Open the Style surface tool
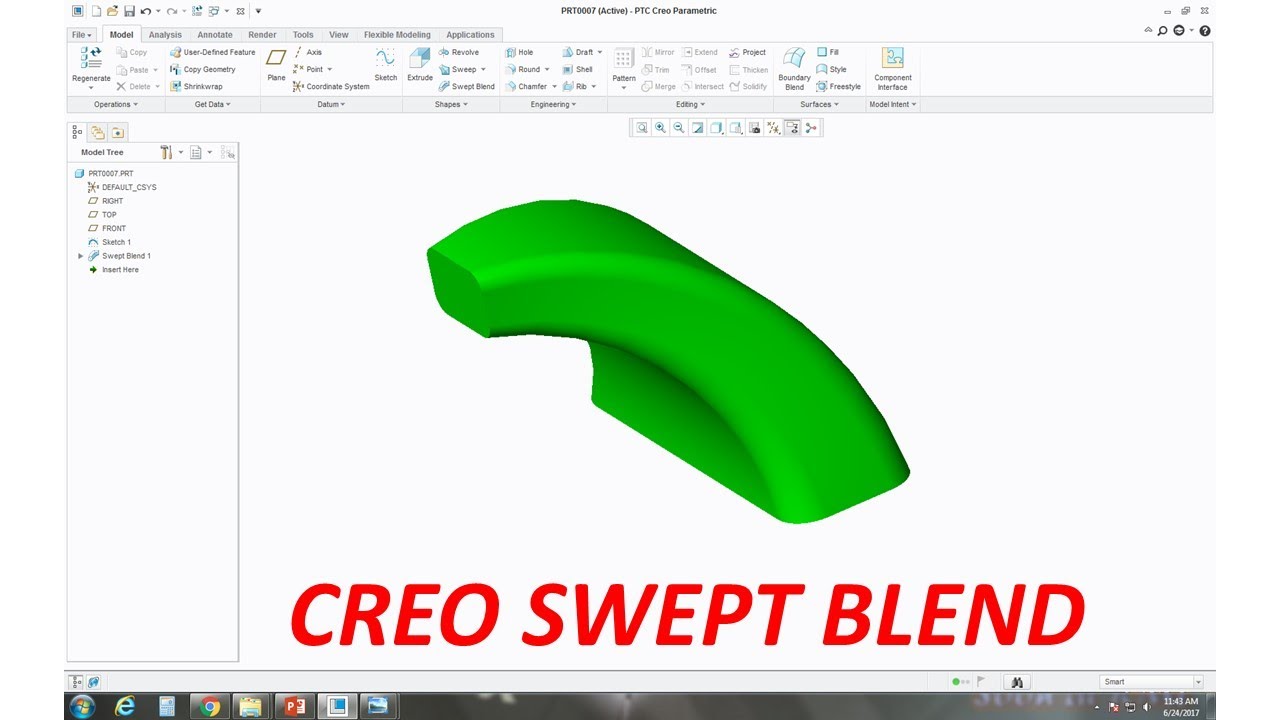The width and height of the screenshot is (1280, 720). (832, 69)
